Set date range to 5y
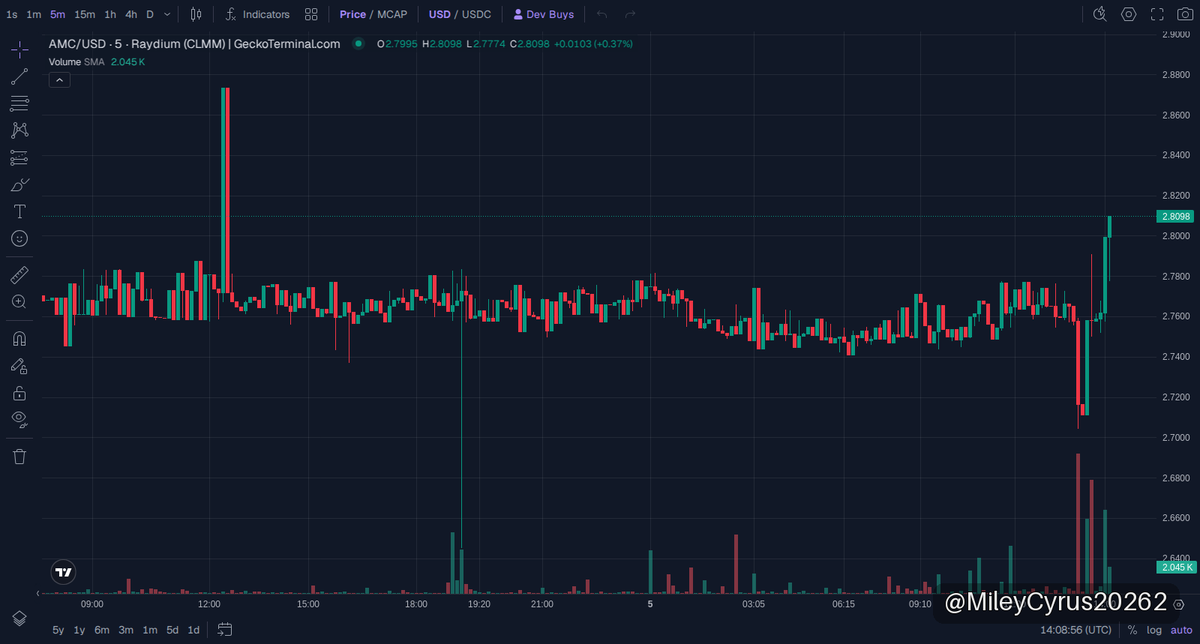 58,630
